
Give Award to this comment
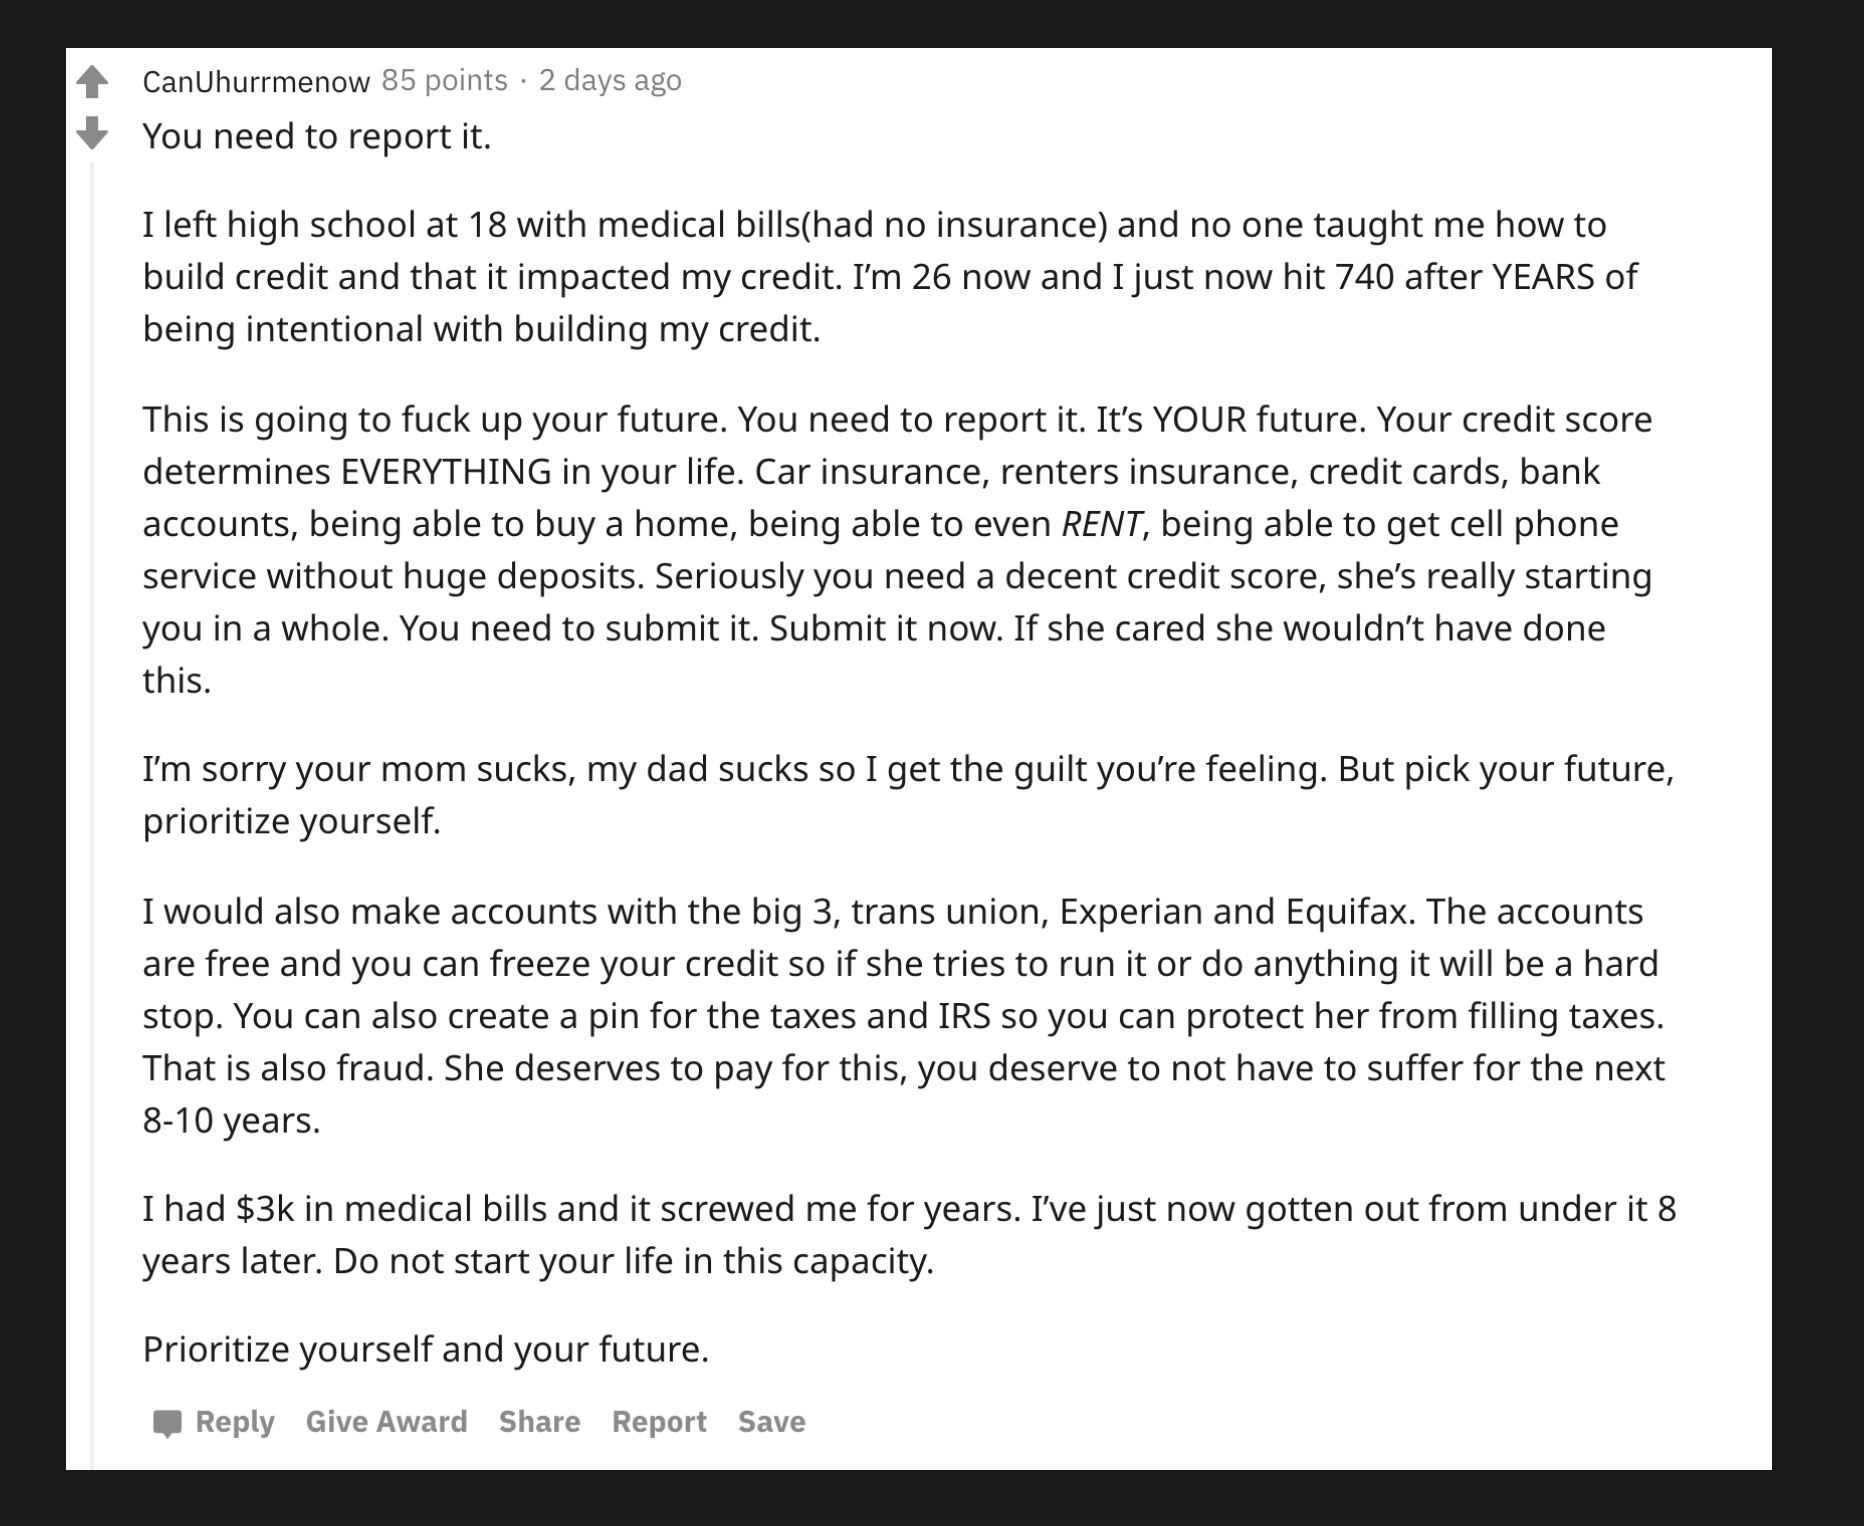point(386,1421)
